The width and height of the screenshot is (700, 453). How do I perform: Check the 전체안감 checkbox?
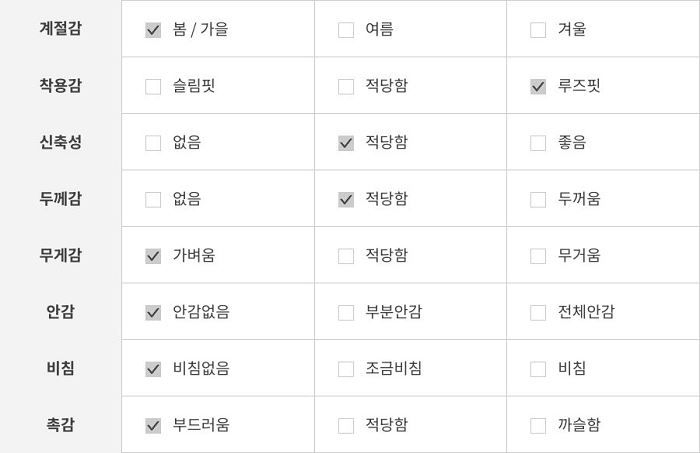point(538,312)
